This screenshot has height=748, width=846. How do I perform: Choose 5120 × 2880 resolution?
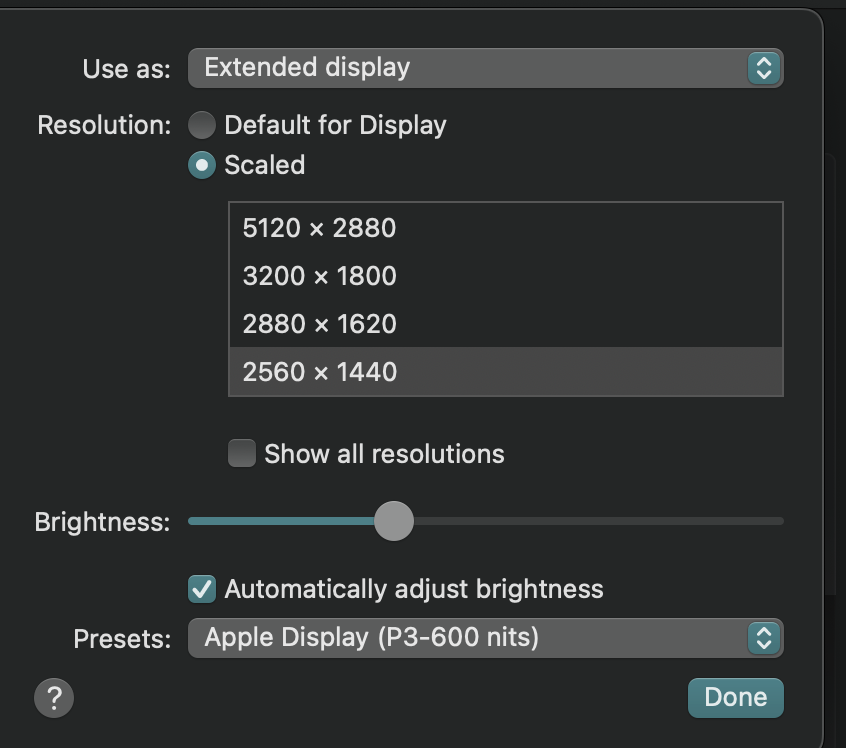coord(320,228)
